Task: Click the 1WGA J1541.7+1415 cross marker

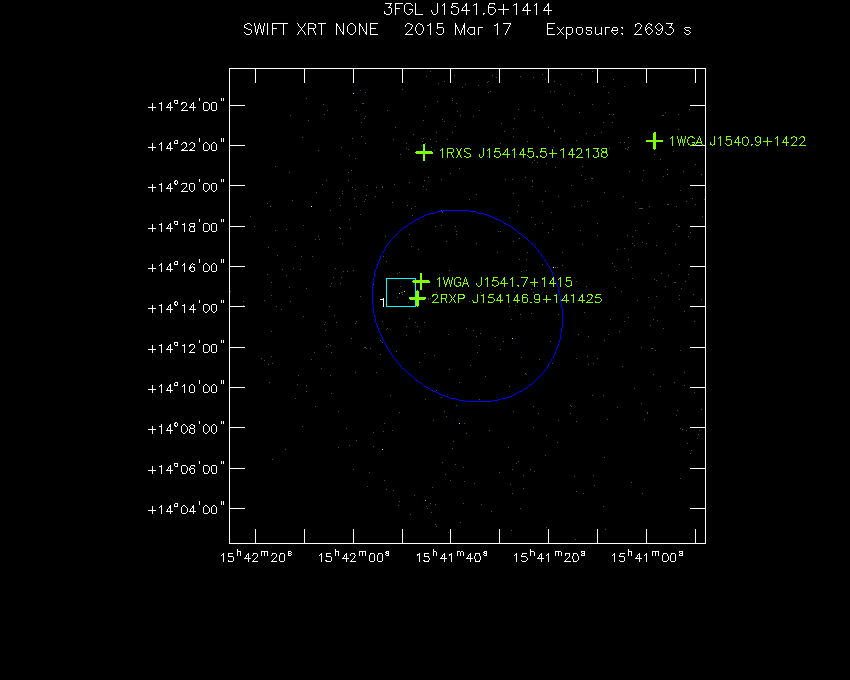Action: pyautogui.click(x=421, y=282)
